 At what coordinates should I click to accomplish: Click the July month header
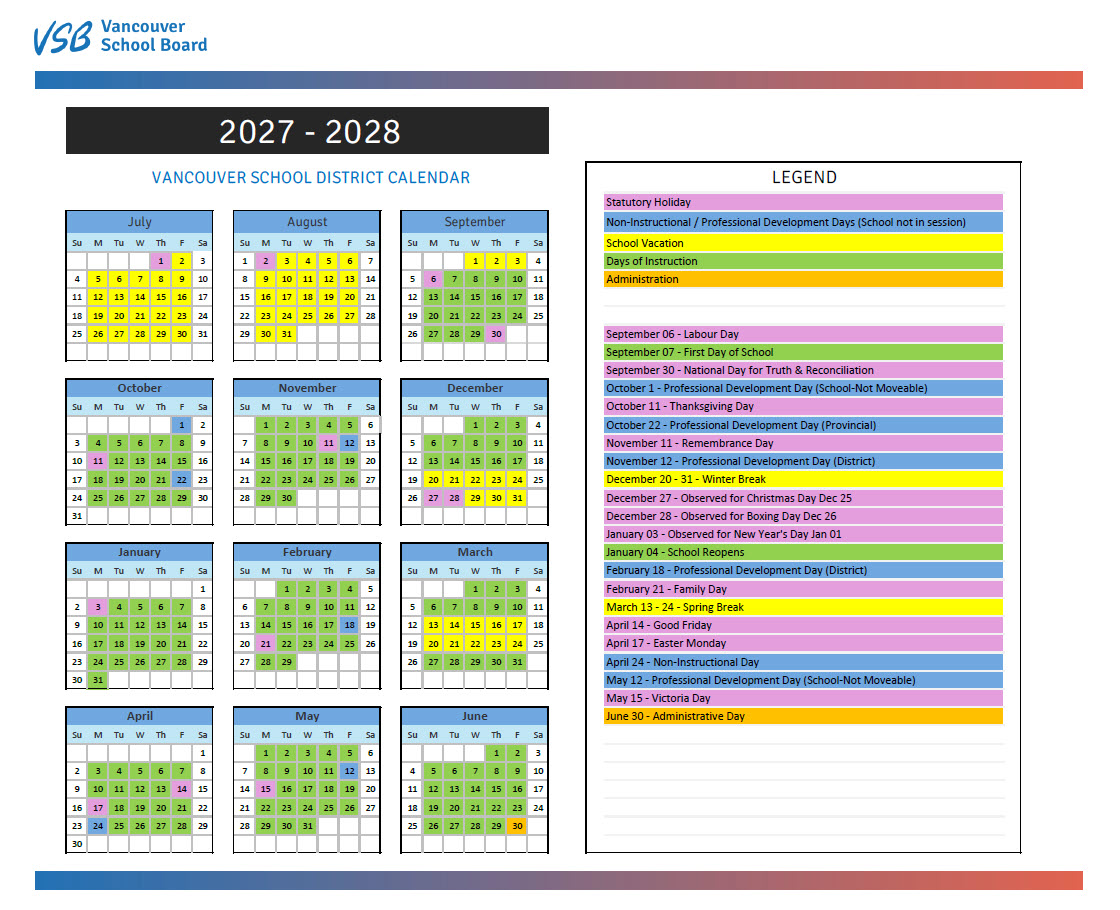139,221
